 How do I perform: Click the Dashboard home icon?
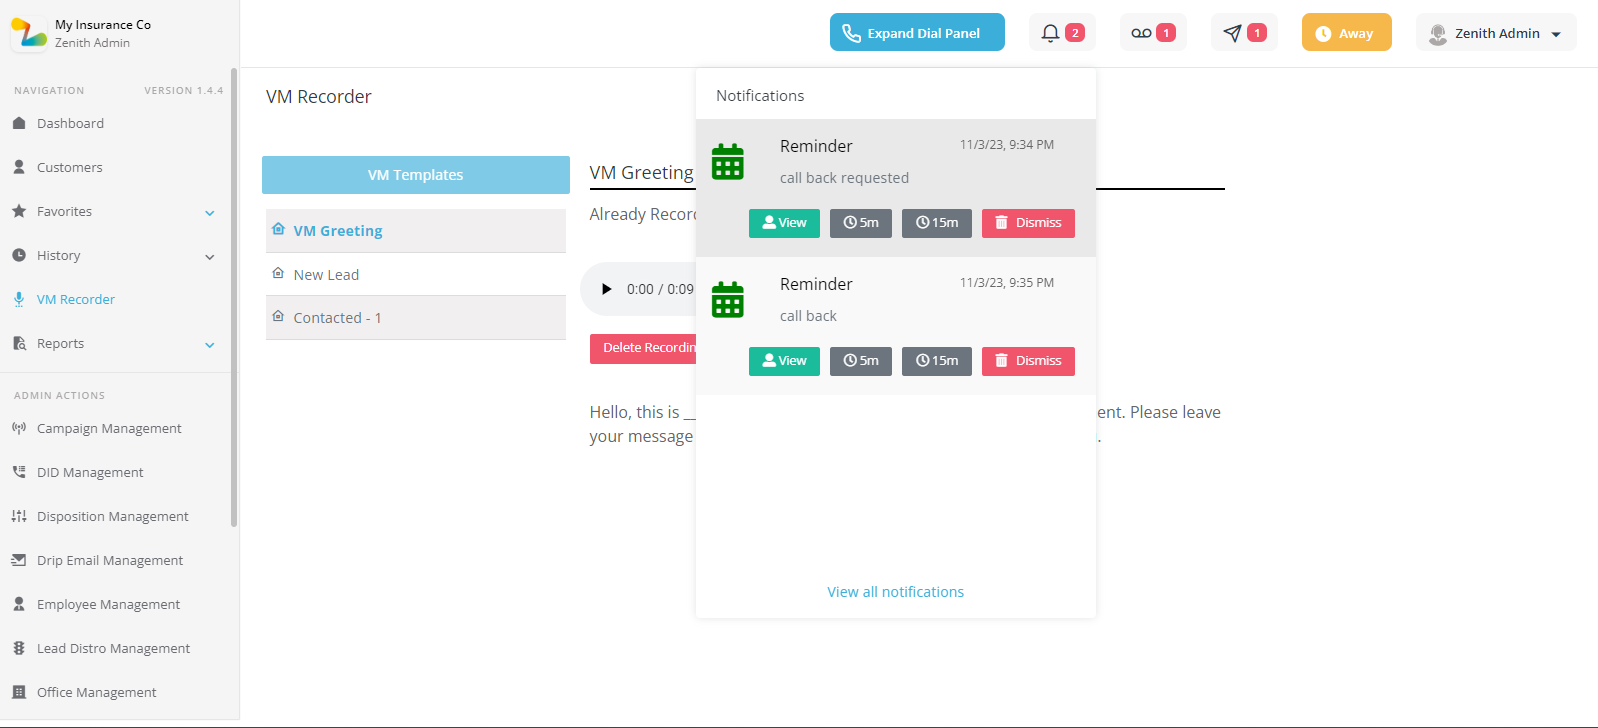tap(19, 123)
